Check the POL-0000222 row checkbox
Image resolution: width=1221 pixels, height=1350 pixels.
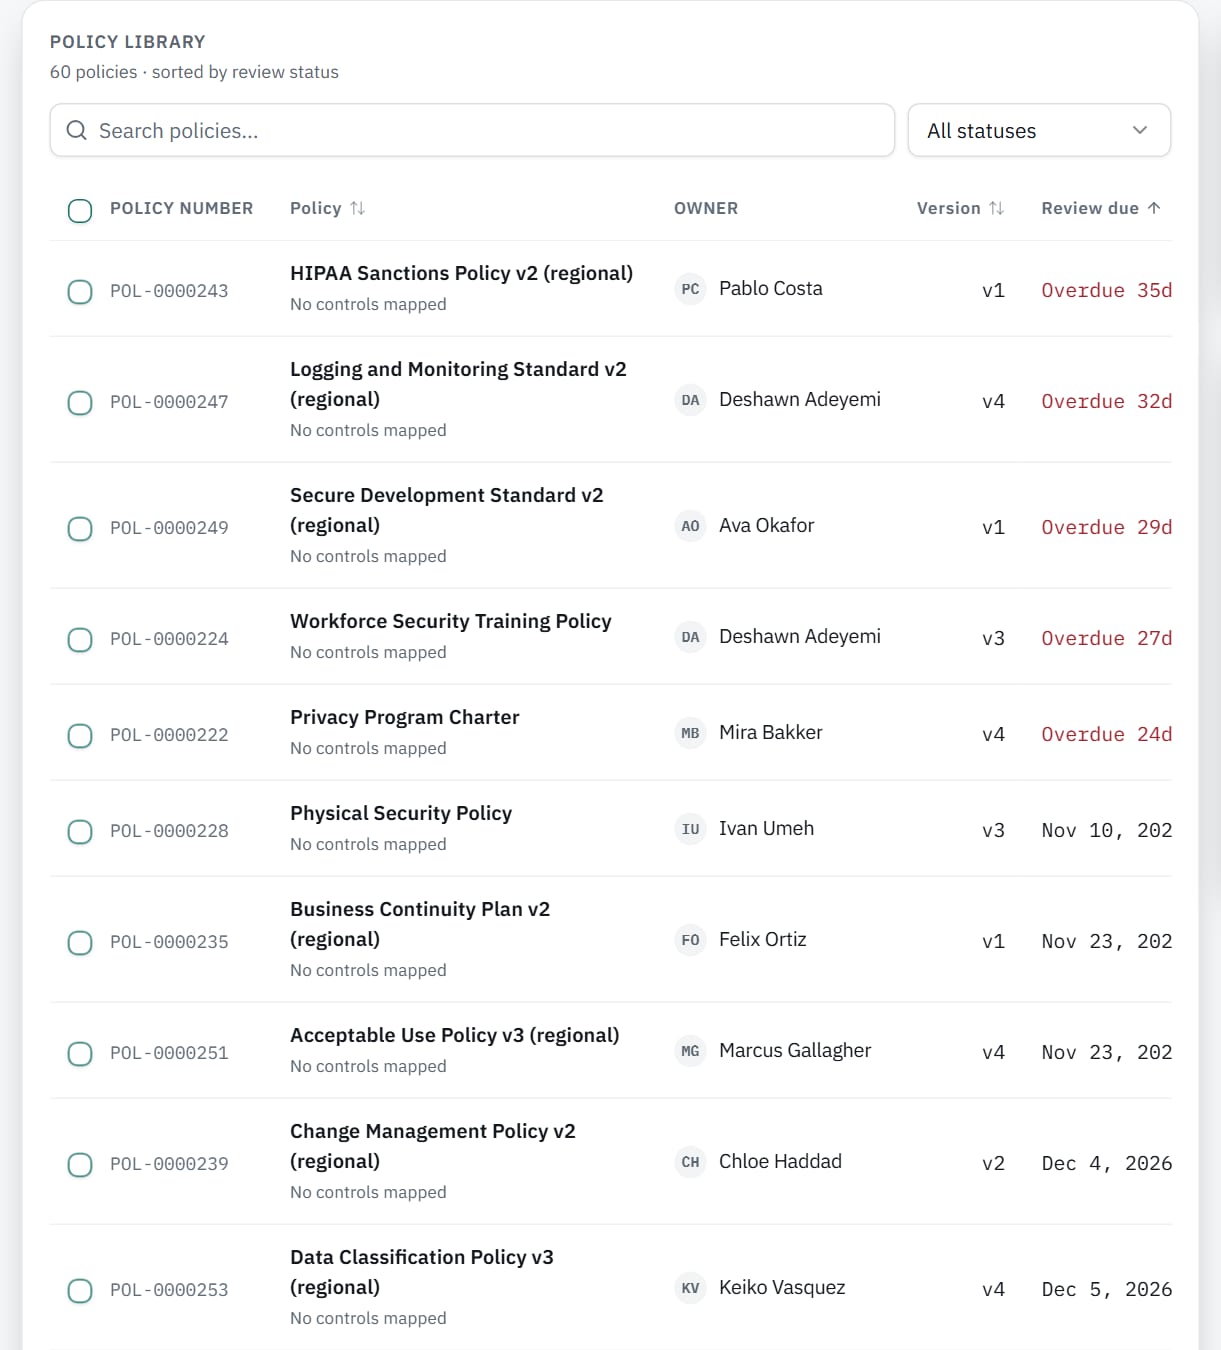click(80, 735)
